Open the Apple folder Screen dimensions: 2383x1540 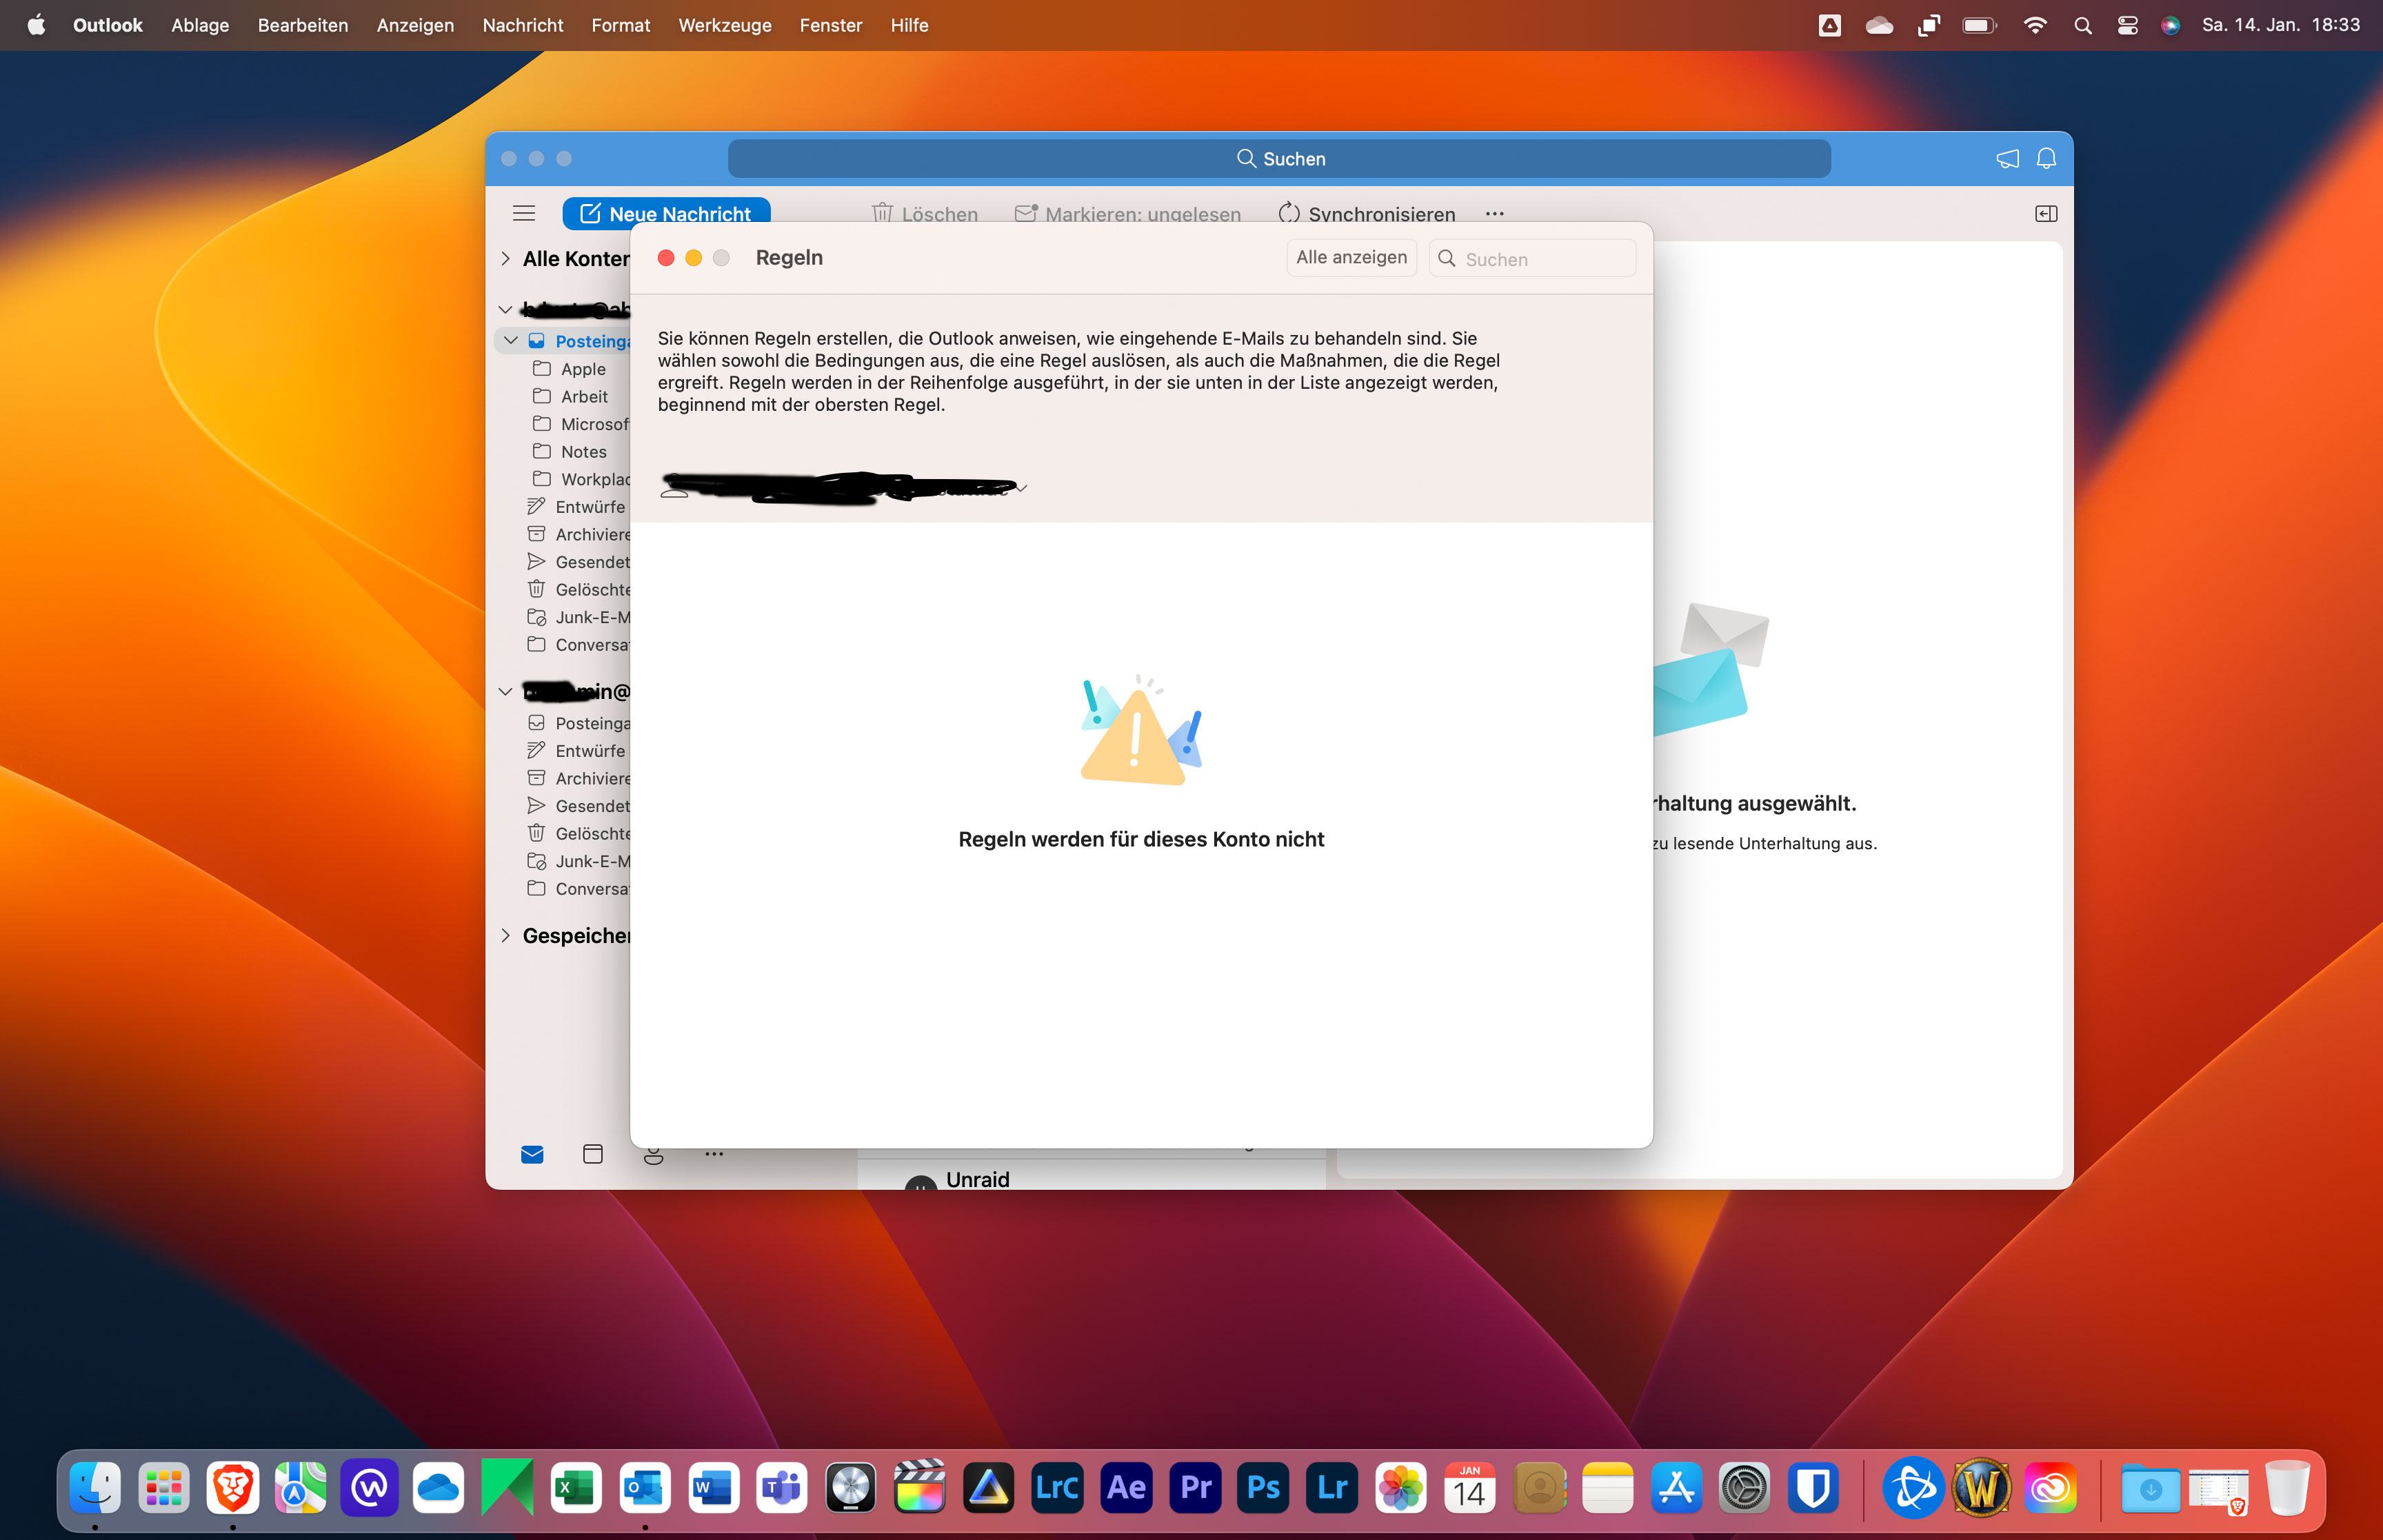coord(583,369)
